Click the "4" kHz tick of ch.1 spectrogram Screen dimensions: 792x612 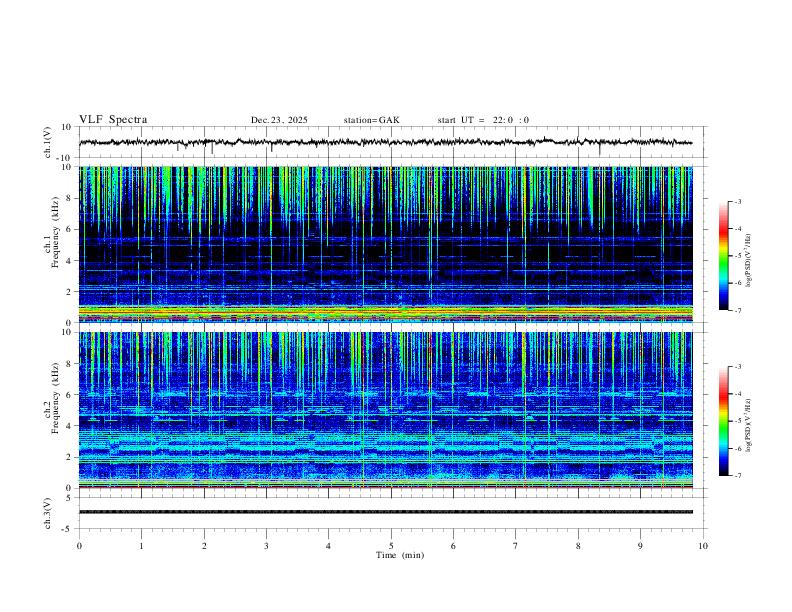pyautogui.click(x=70, y=261)
